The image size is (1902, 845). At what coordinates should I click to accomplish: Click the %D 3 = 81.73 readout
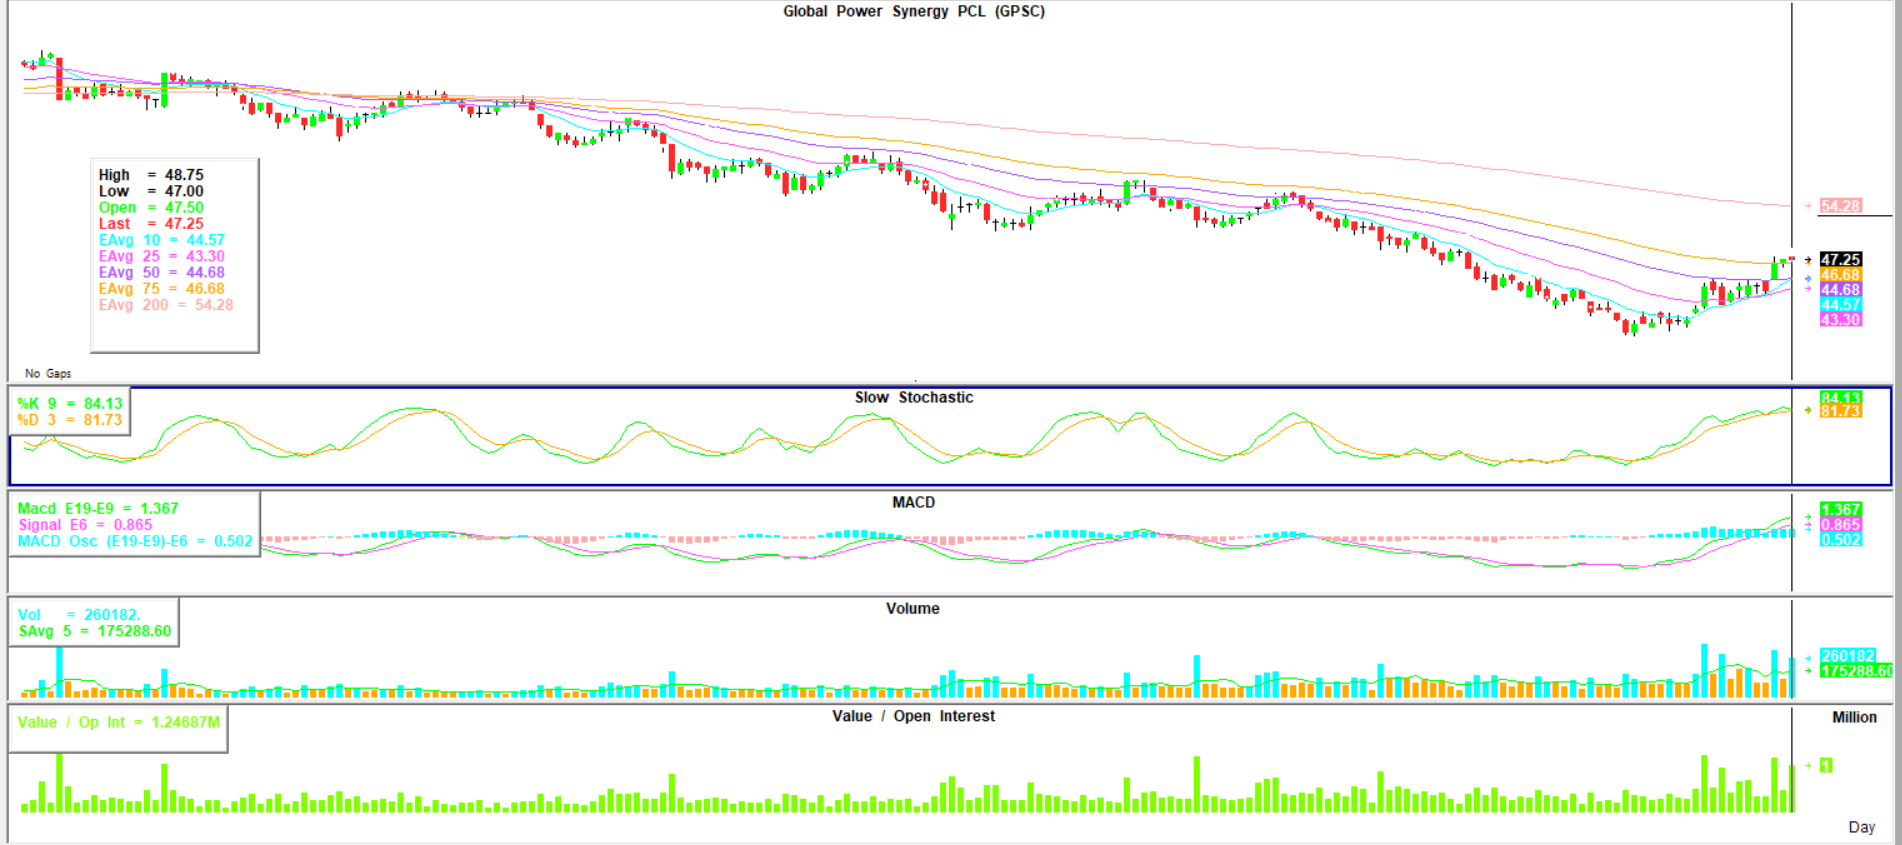click(x=70, y=420)
